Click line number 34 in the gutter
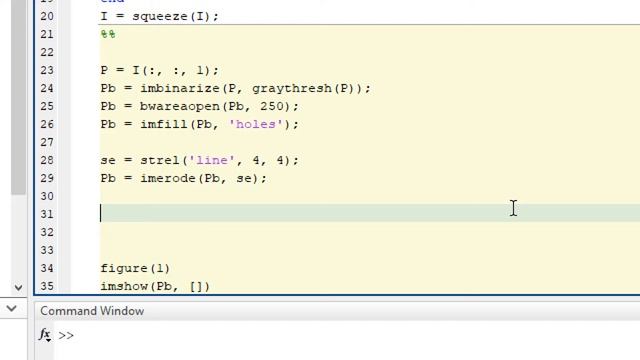 (x=47, y=268)
